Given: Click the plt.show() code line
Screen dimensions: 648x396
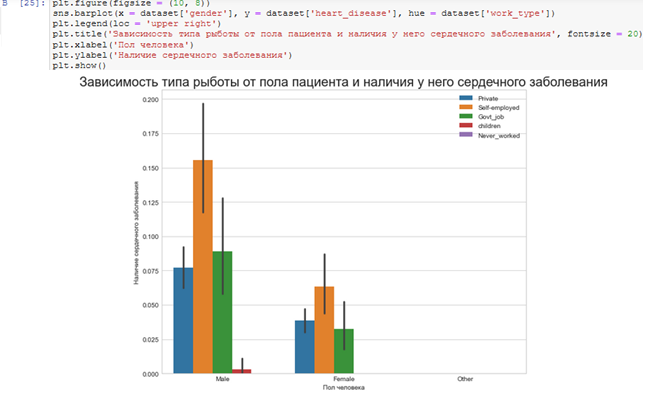Looking at the screenshot, I should (x=79, y=65).
